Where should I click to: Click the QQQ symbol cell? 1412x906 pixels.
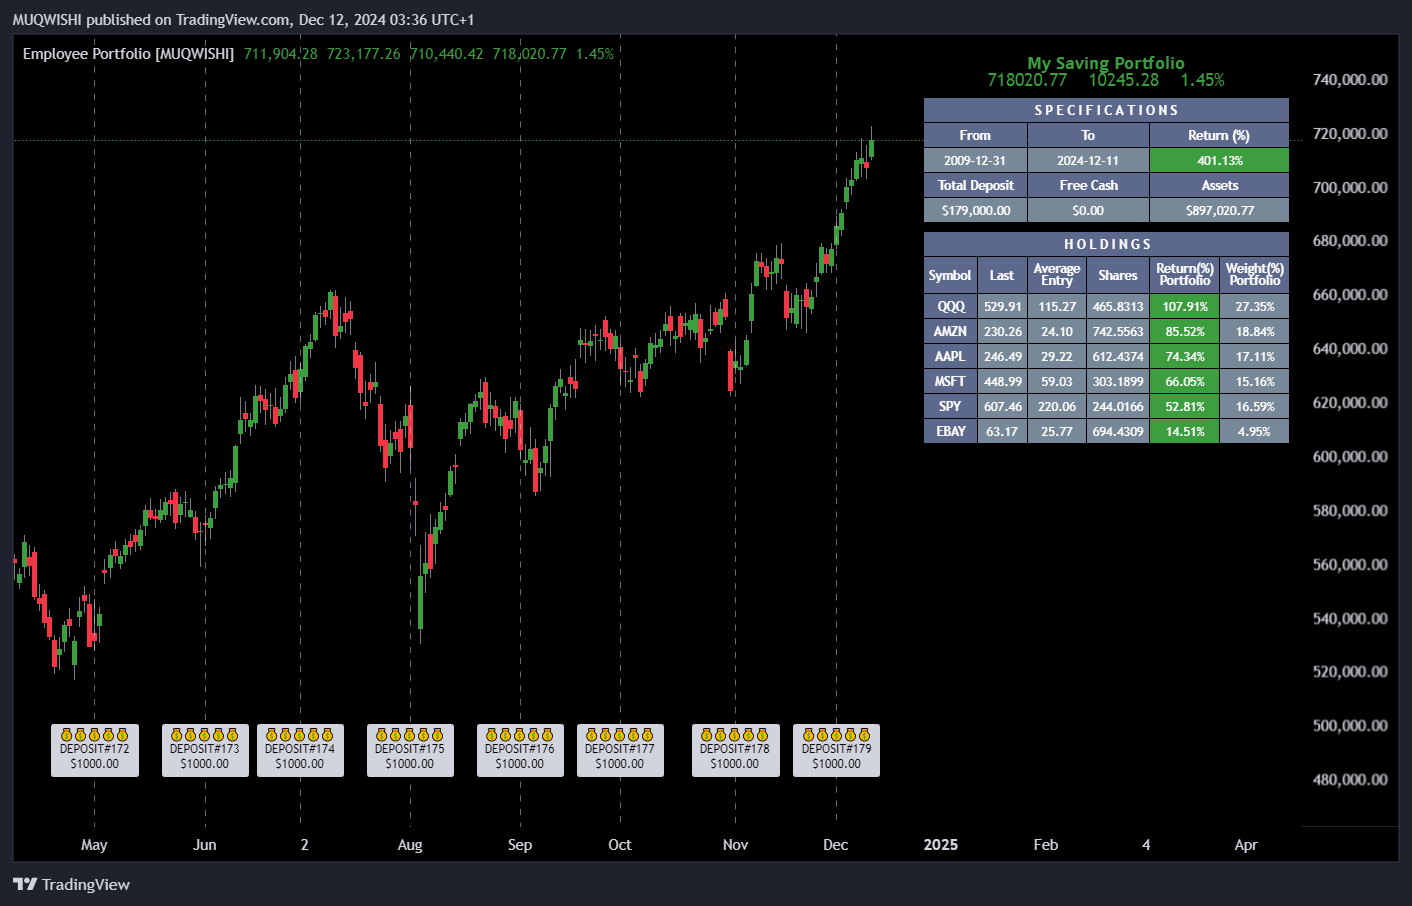[950, 306]
